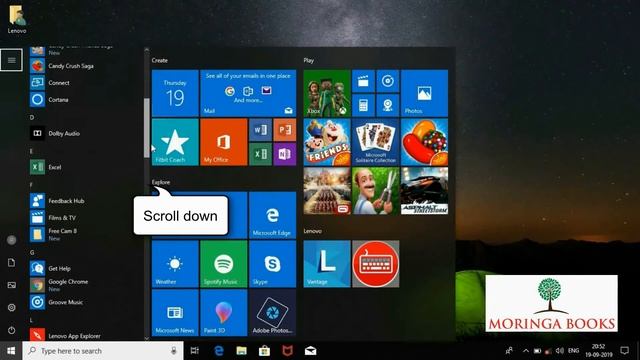The width and height of the screenshot is (640, 360).
Task: Open the My Office tile
Action: coord(224,142)
